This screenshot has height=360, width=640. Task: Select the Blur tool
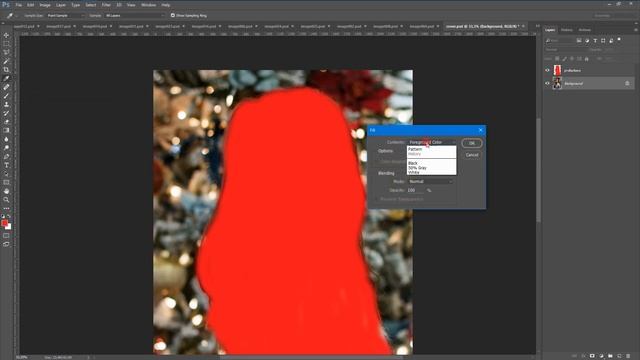coord(6,139)
